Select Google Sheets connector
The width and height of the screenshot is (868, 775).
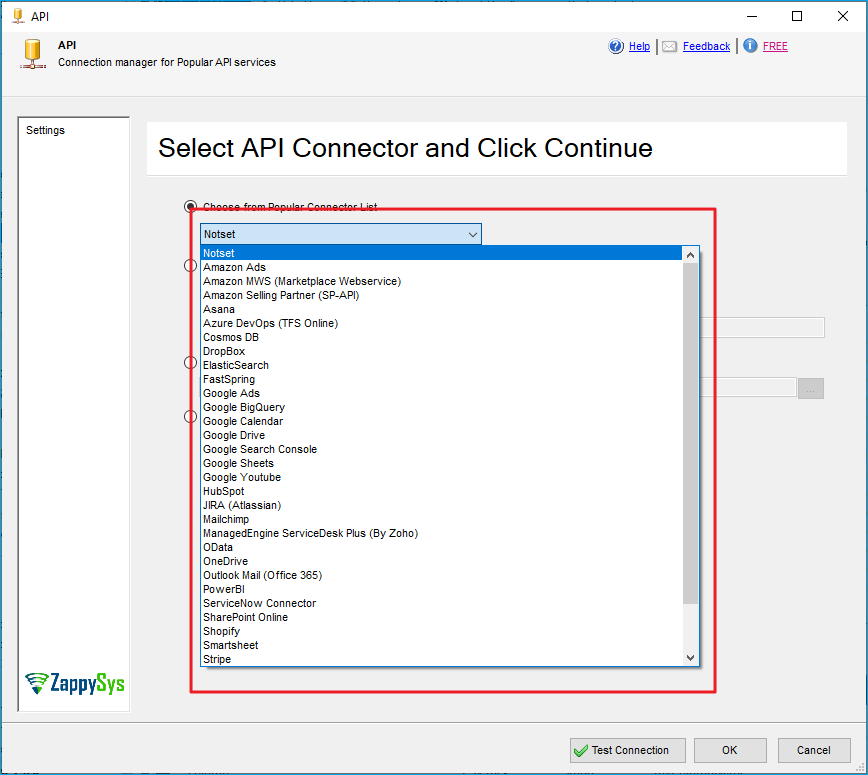pos(441,463)
